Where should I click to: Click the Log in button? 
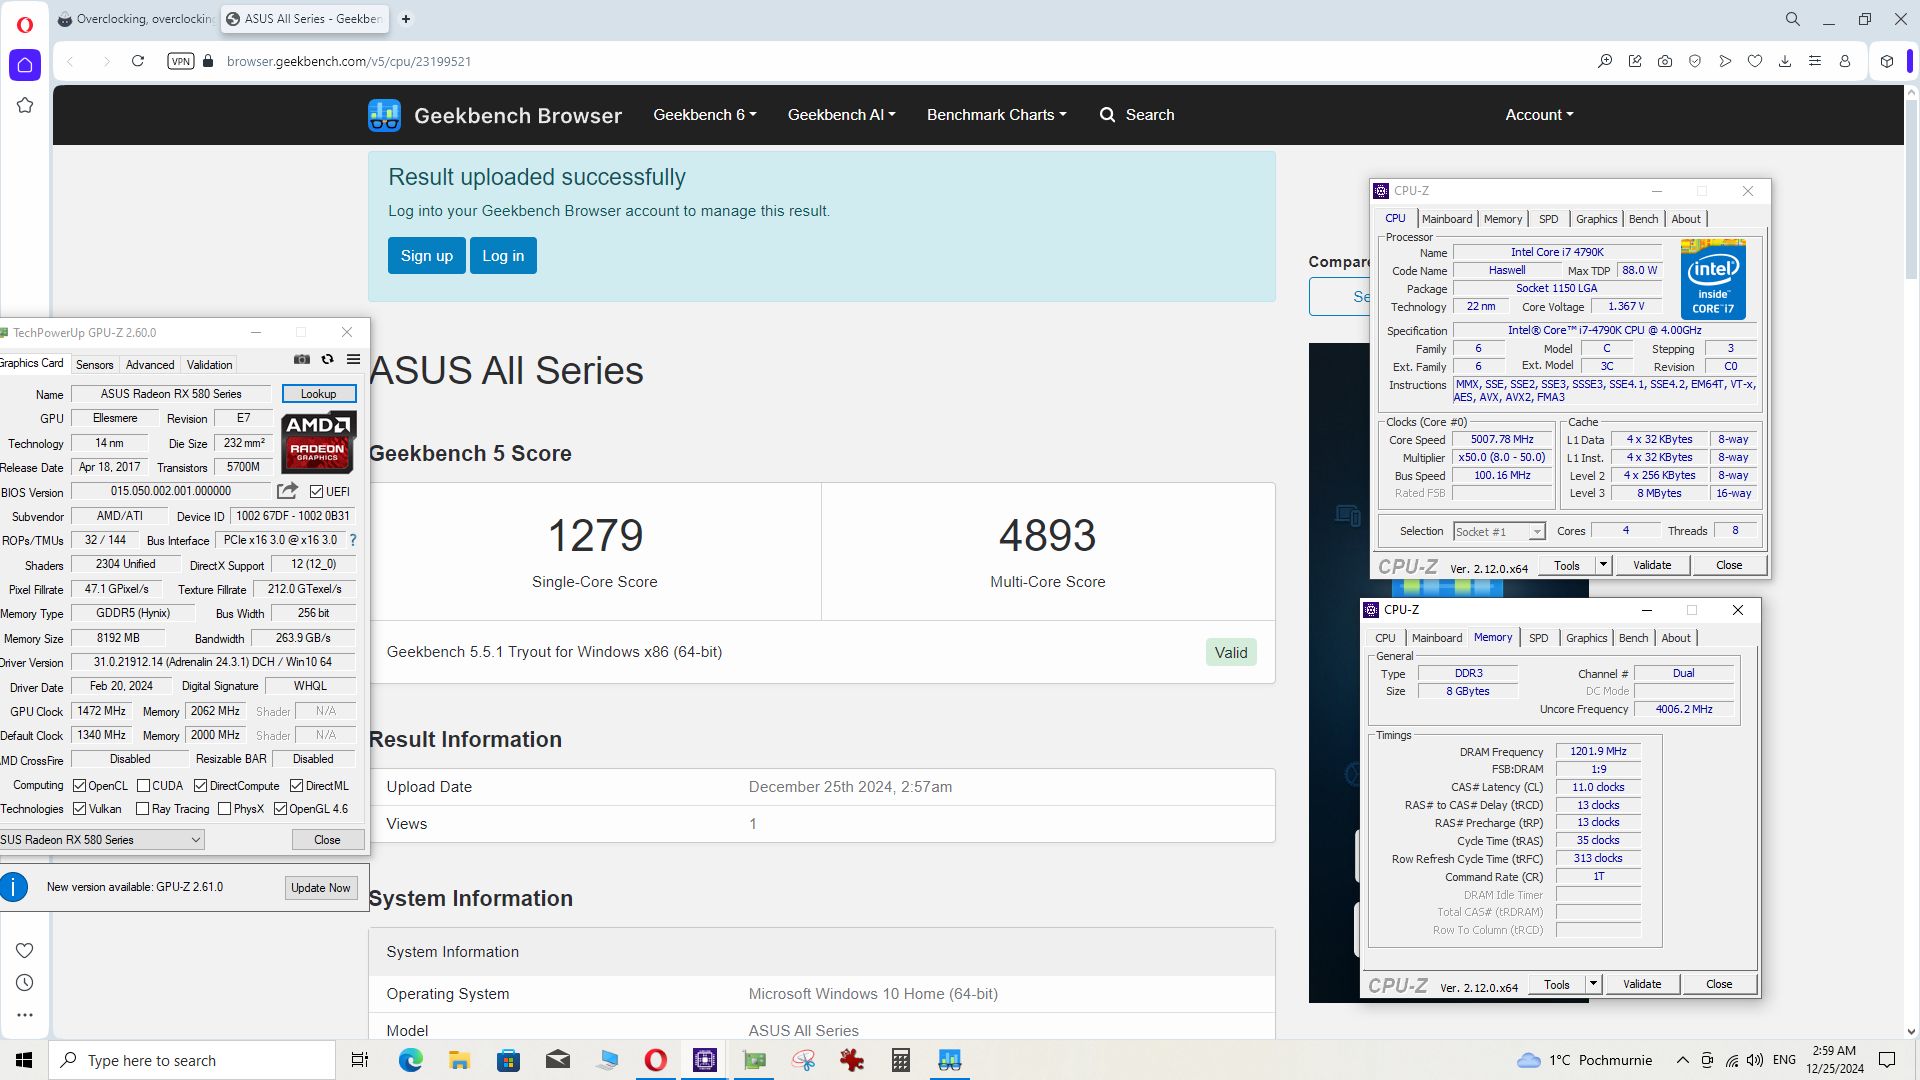(503, 256)
